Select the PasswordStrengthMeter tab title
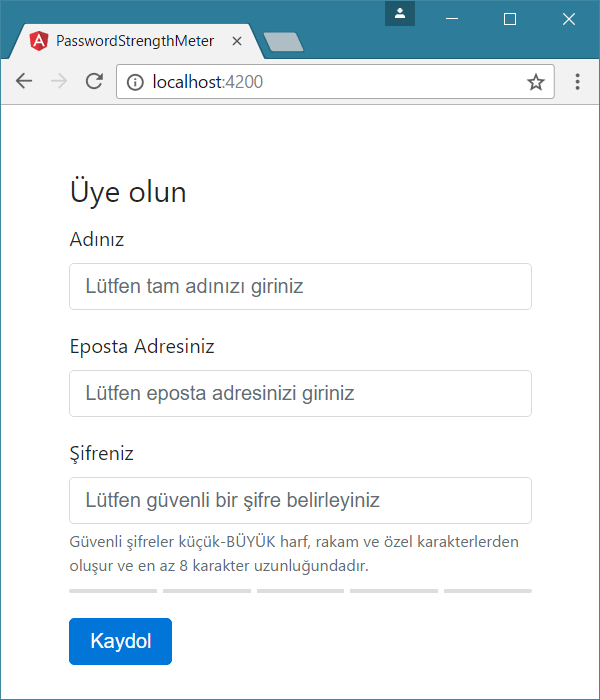The height and width of the screenshot is (700, 600). [x=135, y=42]
